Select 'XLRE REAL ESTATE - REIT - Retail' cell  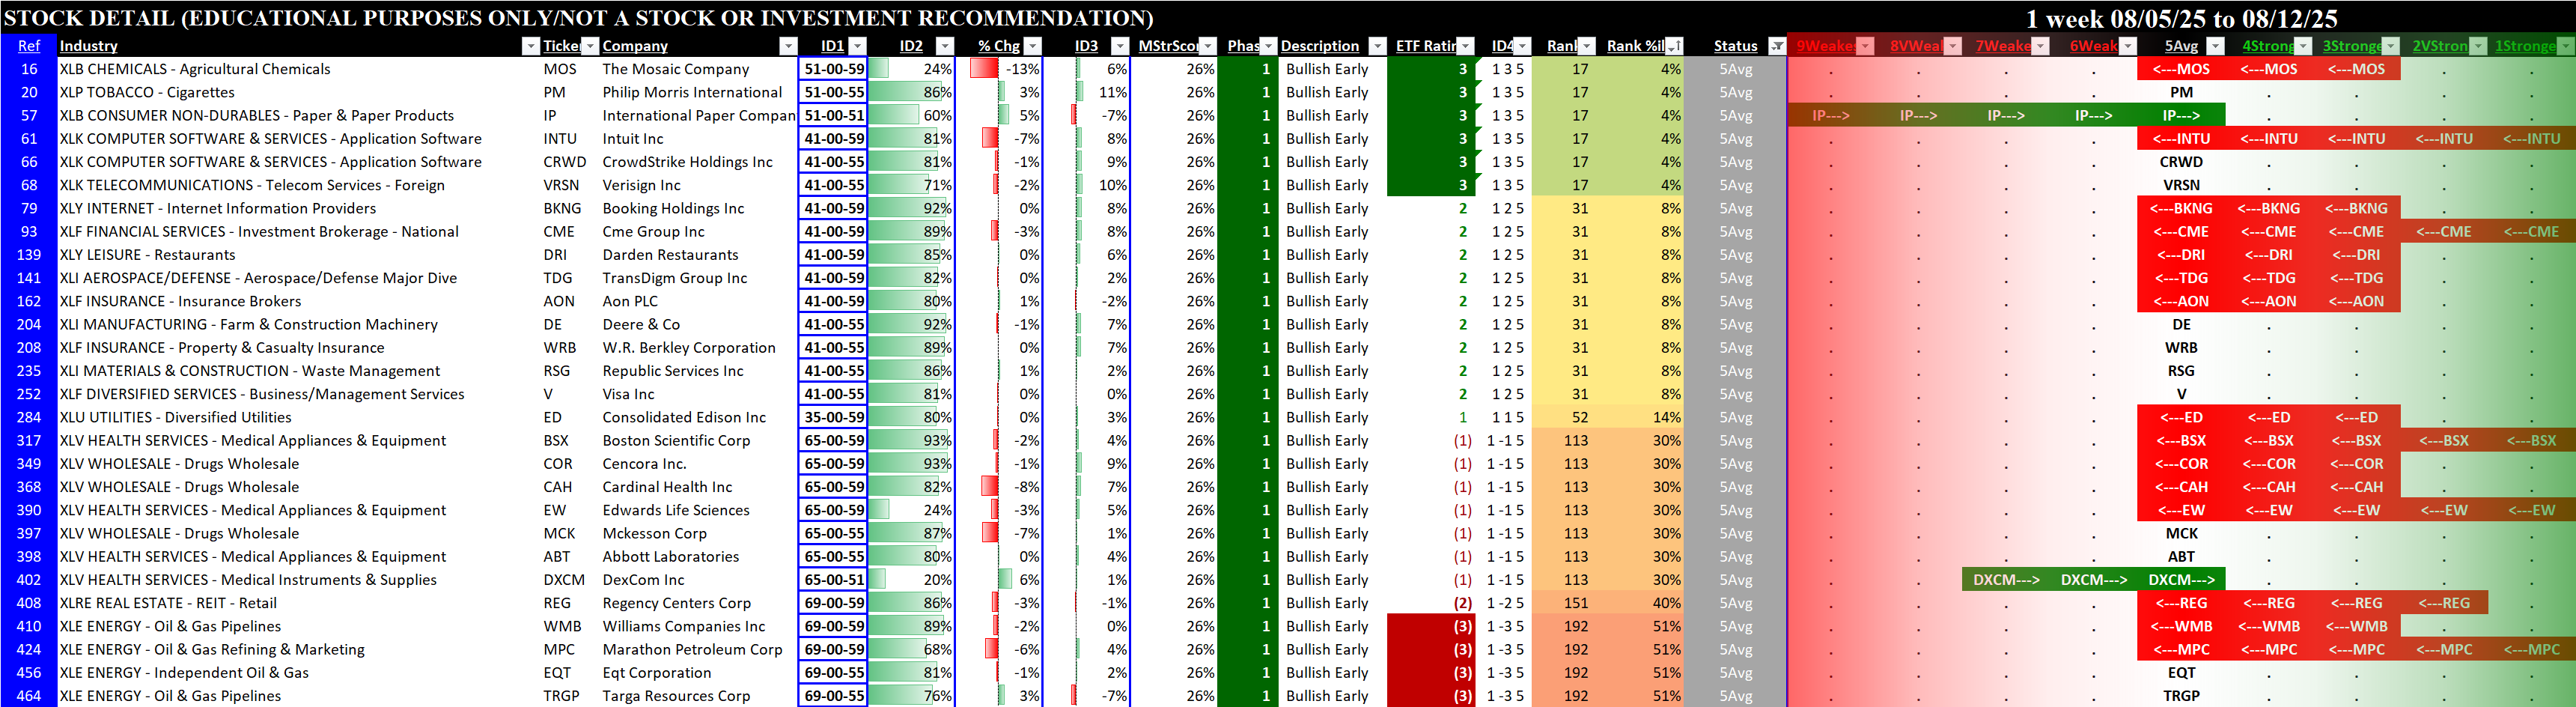tap(299, 603)
